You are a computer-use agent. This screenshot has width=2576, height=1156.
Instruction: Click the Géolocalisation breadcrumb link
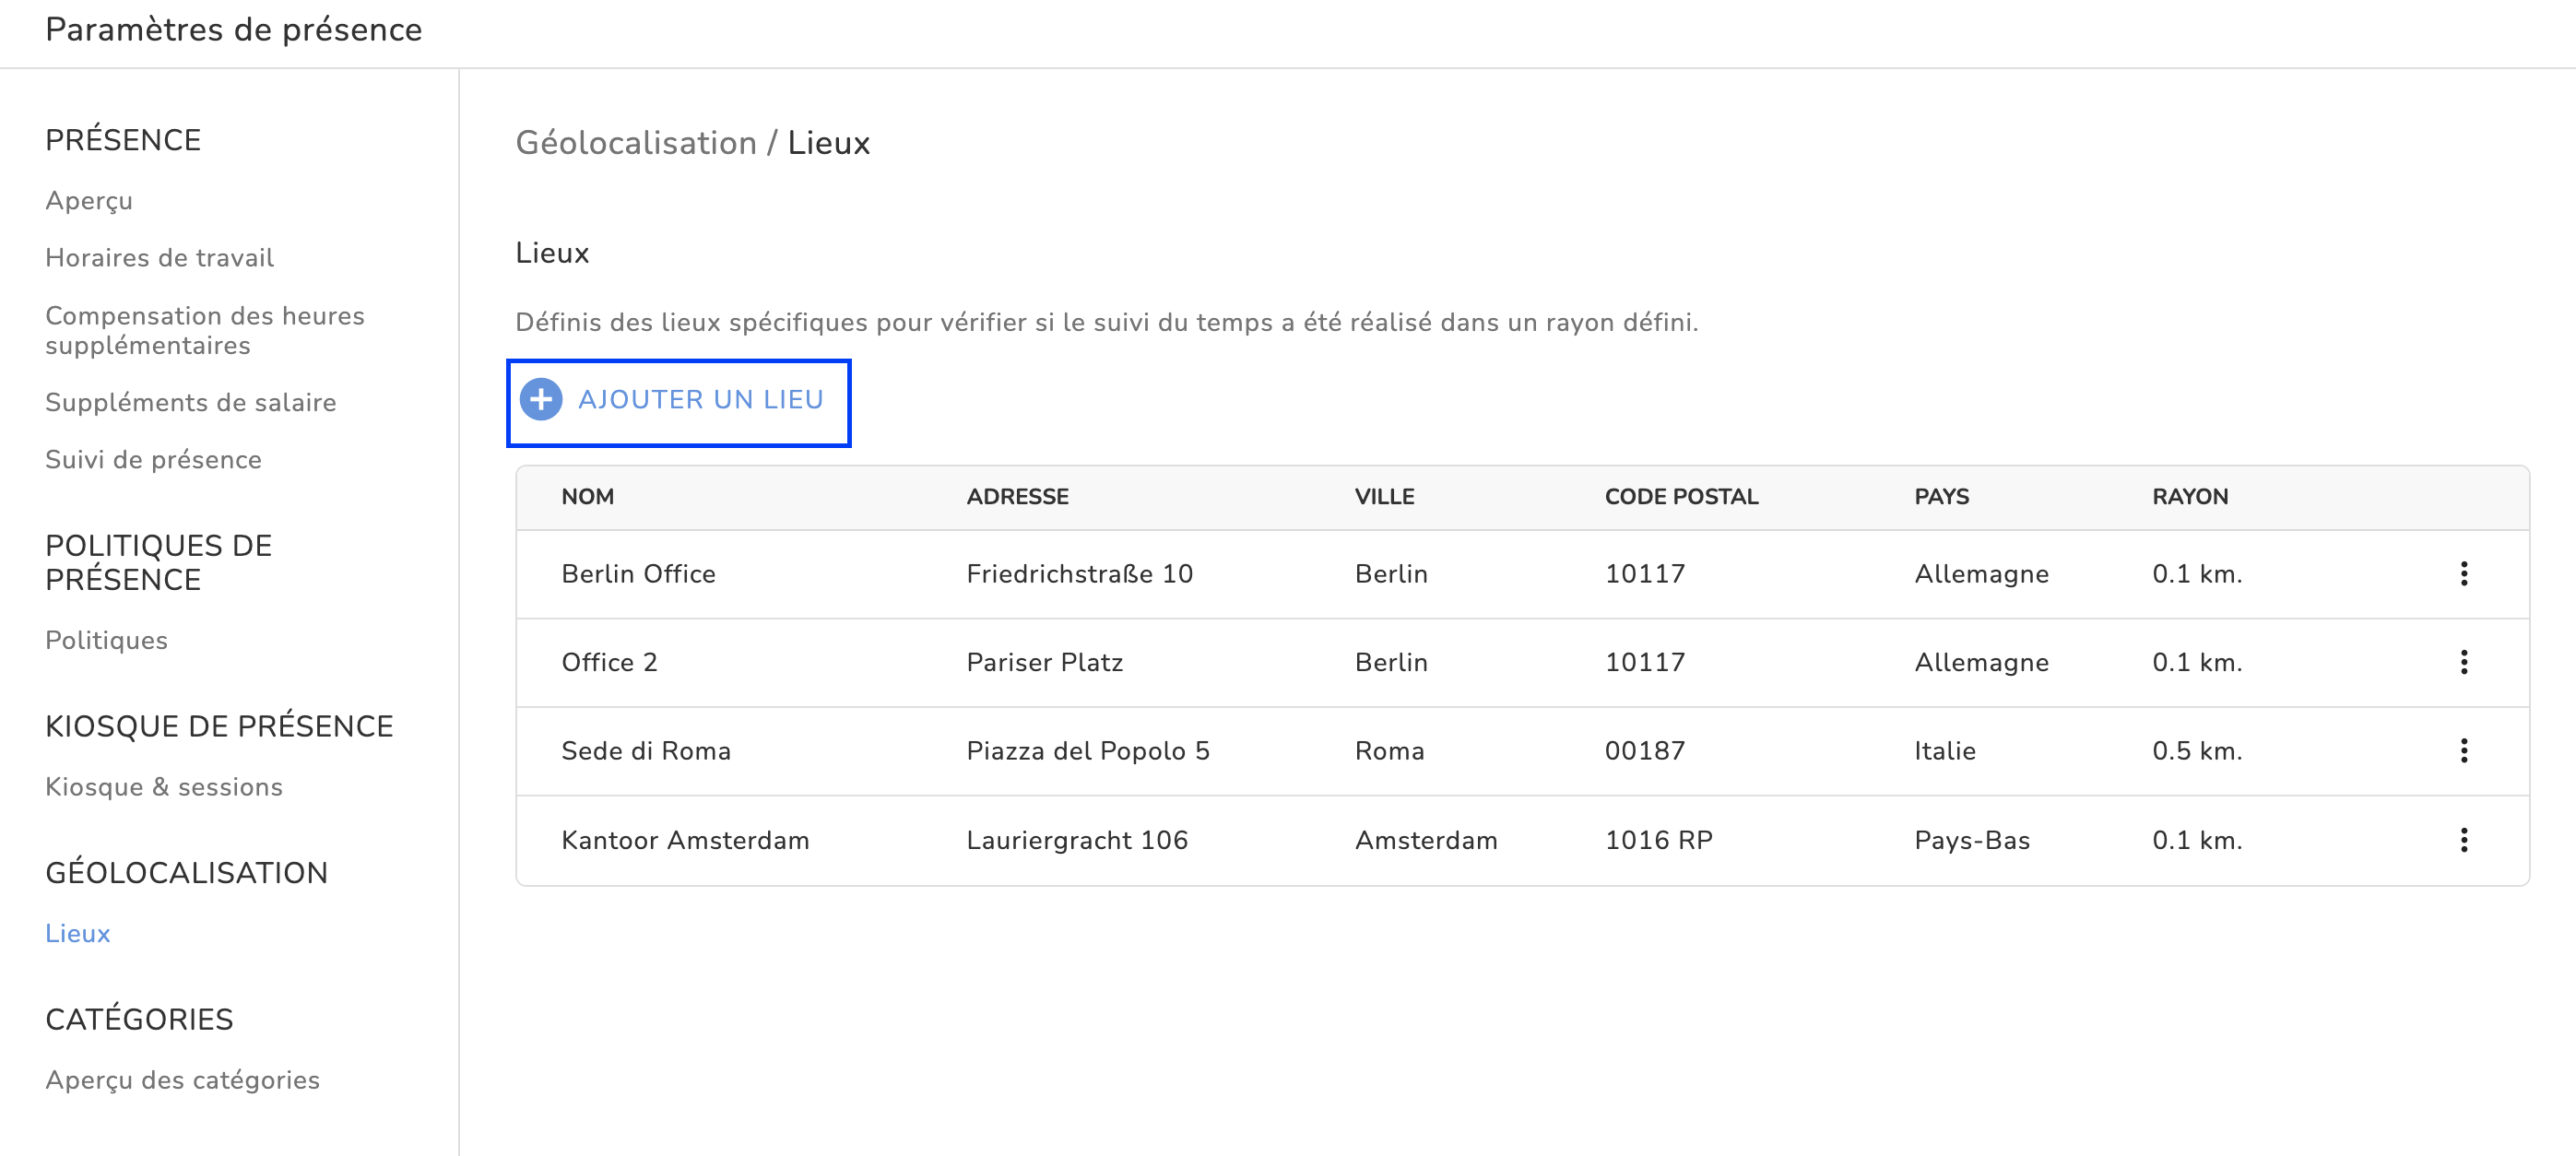(x=635, y=143)
